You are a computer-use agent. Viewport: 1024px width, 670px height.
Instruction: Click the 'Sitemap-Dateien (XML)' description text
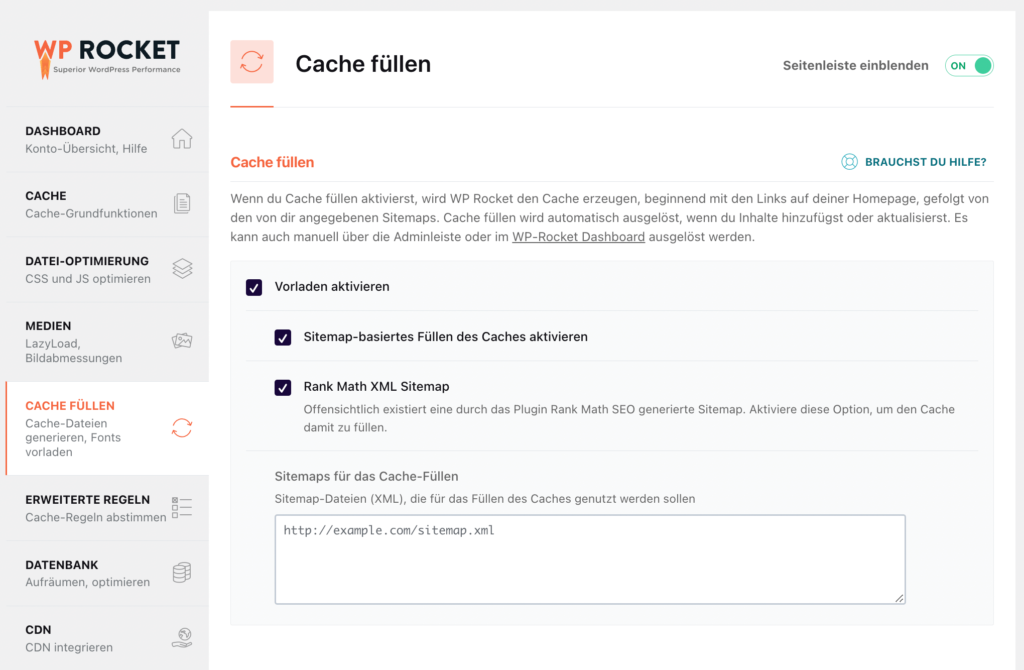pyautogui.click(x=485, y=499)
